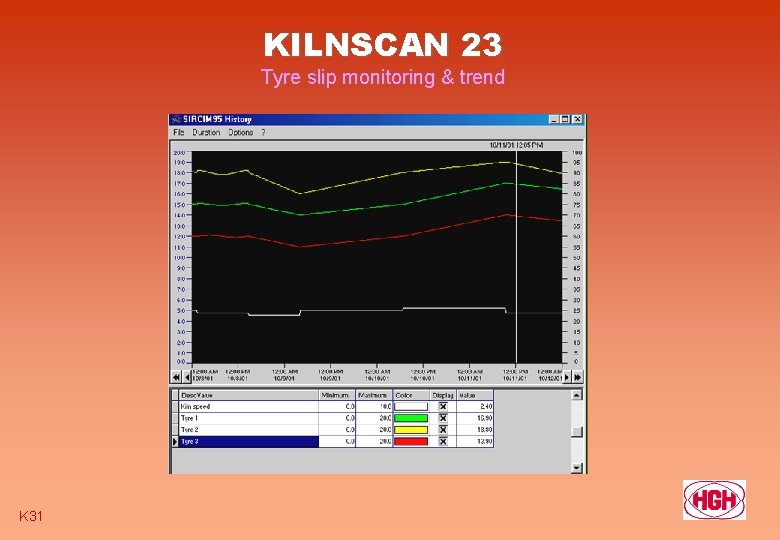Click Tyre 3 value cell
Viewport: 780px width, 540px height.
(x=475, y=442)
